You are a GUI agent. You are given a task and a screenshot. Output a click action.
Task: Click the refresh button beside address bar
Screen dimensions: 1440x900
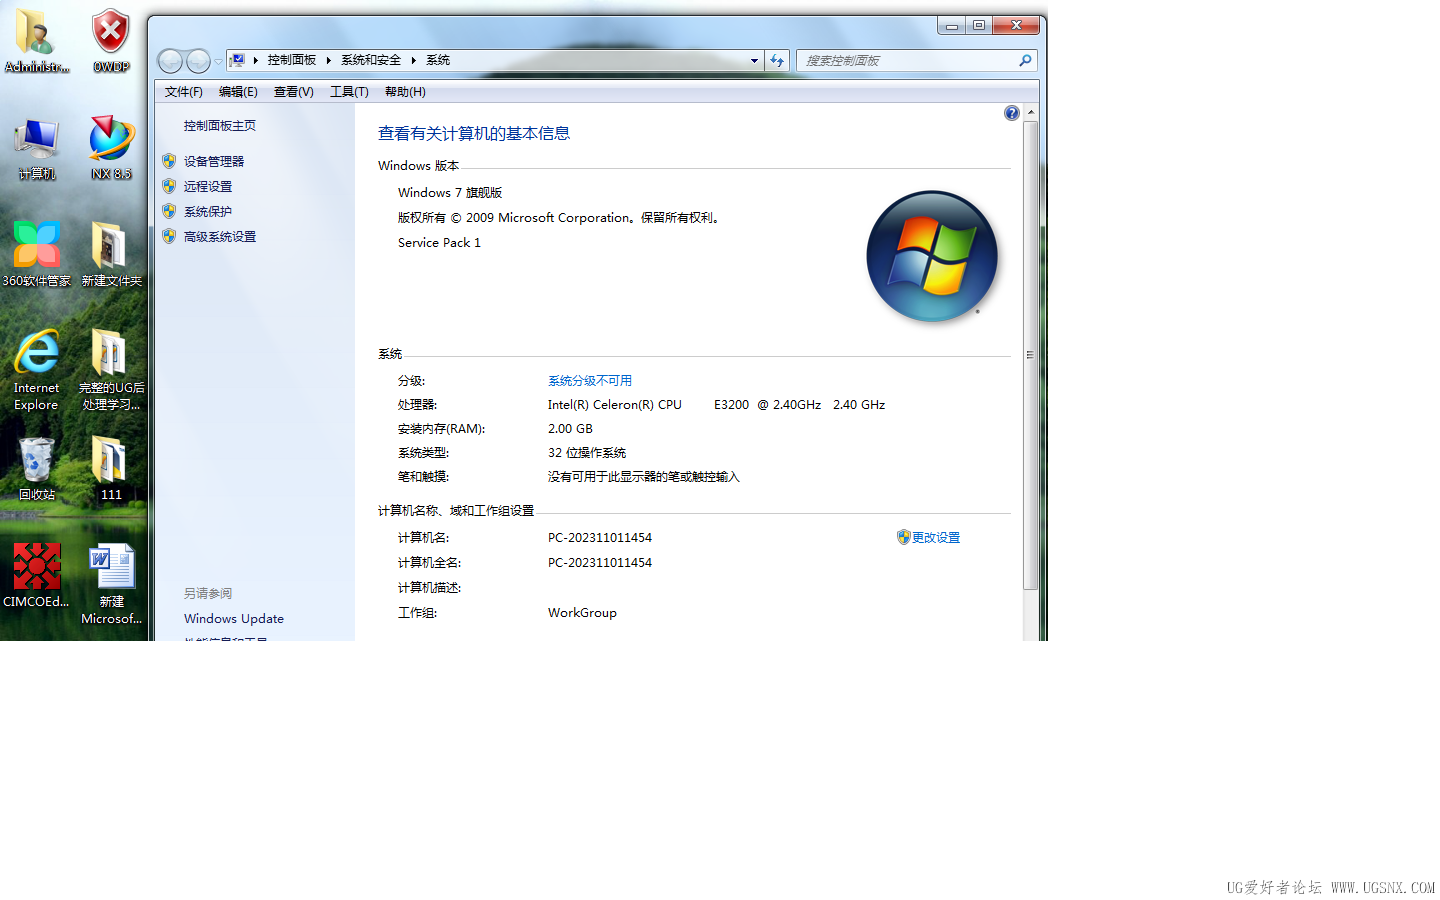(777, 61)
